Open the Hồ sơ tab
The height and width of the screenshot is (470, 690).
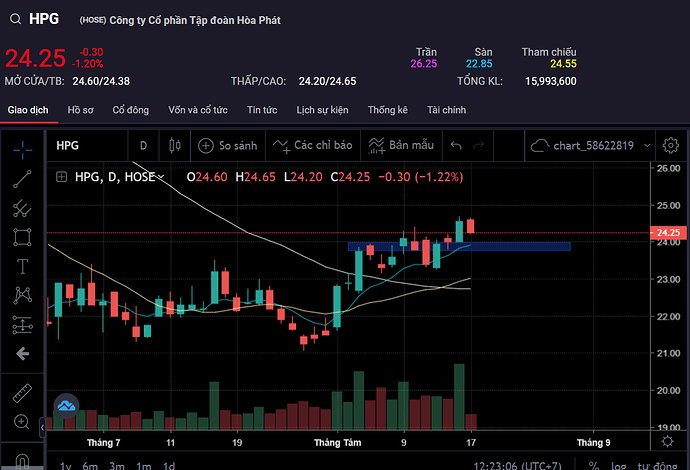(x=81, y=110)
